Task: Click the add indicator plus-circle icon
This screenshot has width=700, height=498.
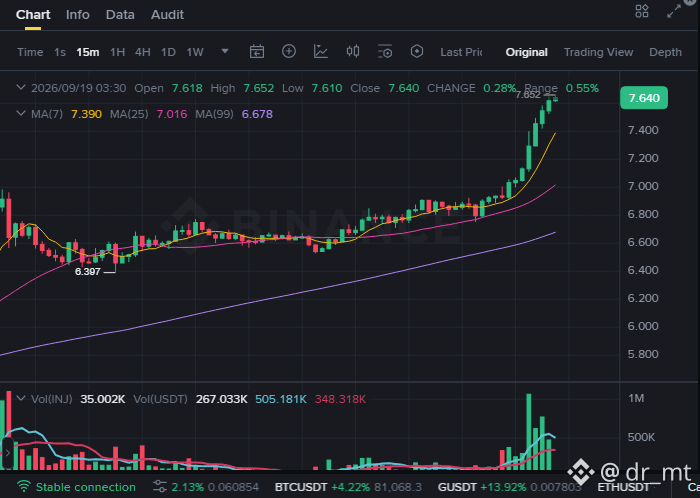Action: coord(289,51)
